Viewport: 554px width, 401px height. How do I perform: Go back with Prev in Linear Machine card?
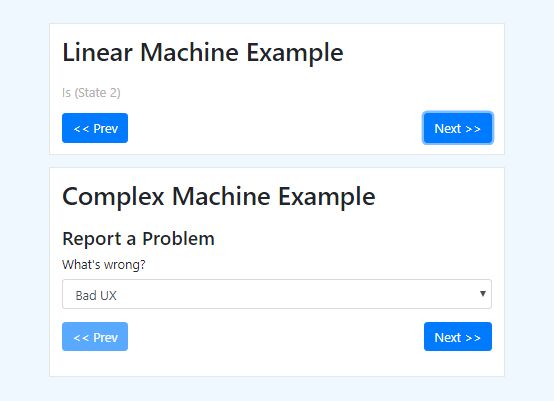click(x=95, y=128)
